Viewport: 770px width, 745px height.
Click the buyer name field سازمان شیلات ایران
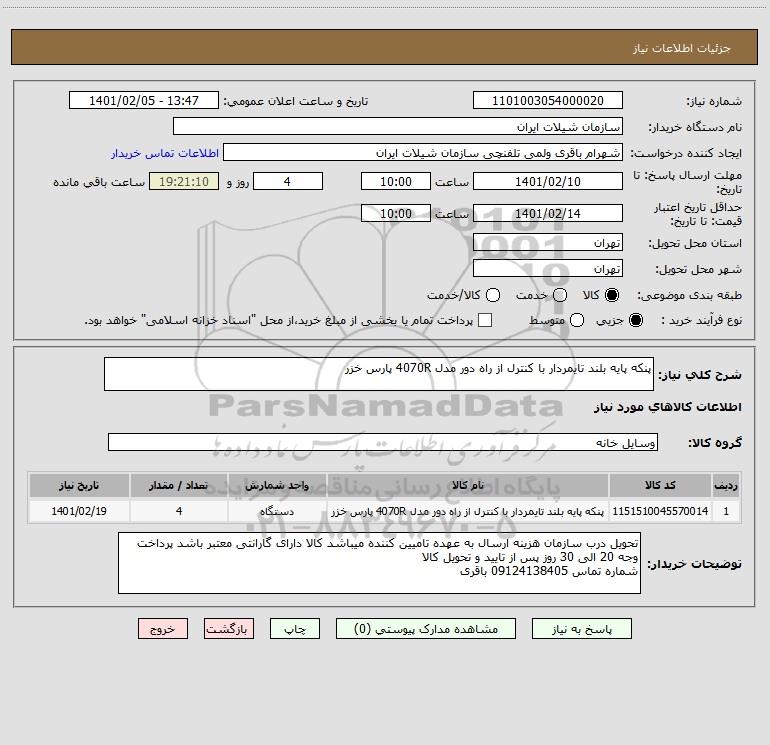[398, 127]
